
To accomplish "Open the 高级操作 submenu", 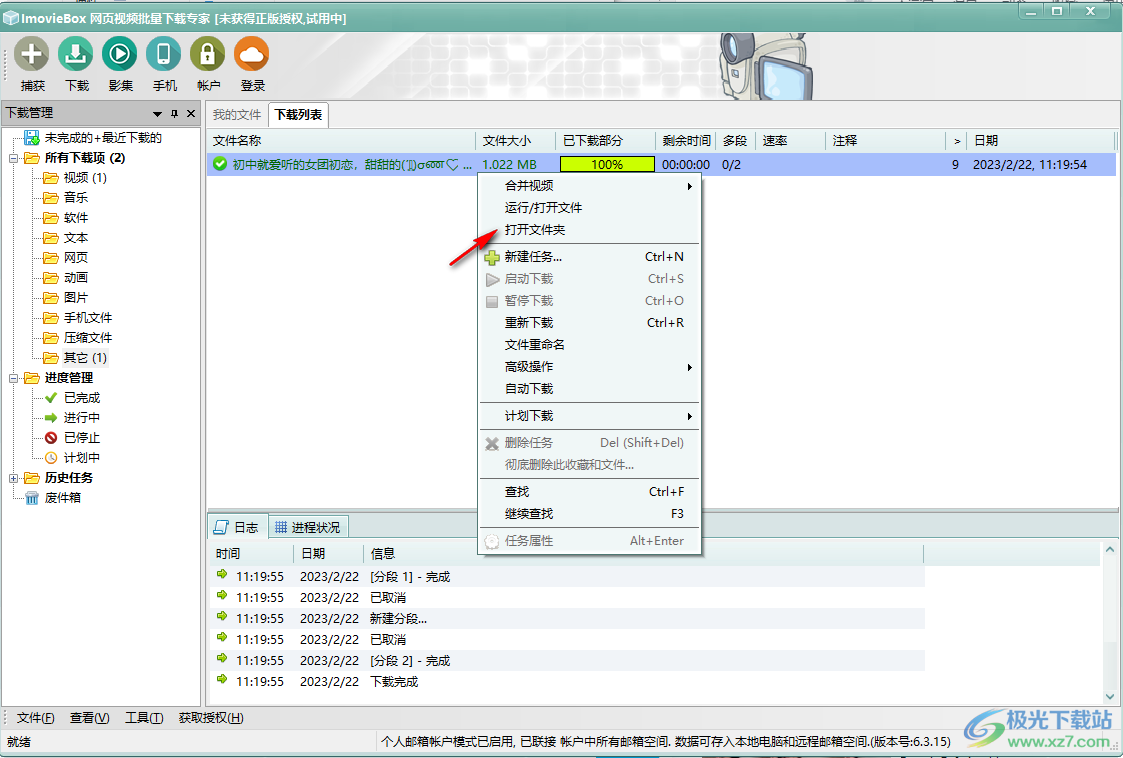I will pos(589,367).
